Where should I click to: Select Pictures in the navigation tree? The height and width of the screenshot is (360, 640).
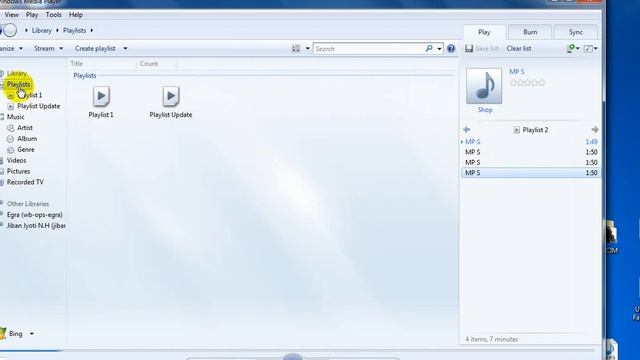tap(18, 171)
